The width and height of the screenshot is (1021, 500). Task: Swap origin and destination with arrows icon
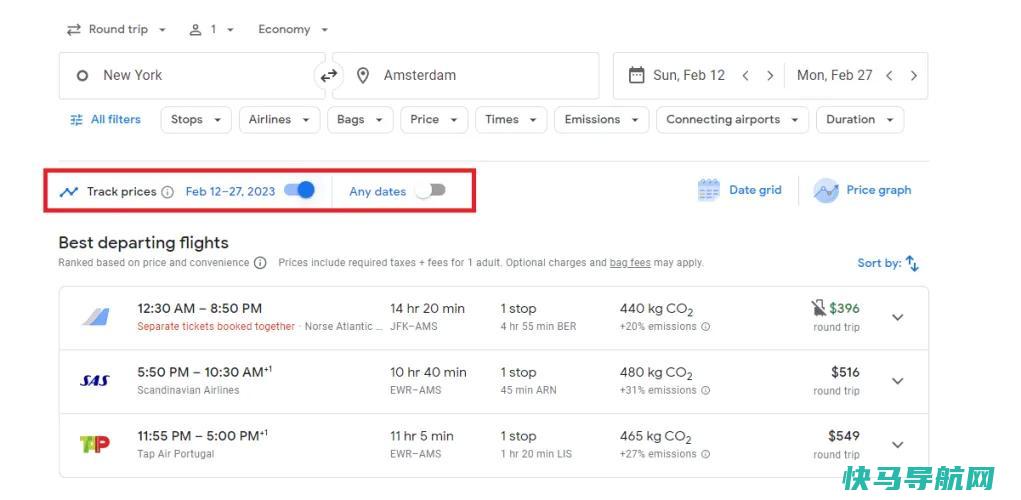click(x=329, y=76)
